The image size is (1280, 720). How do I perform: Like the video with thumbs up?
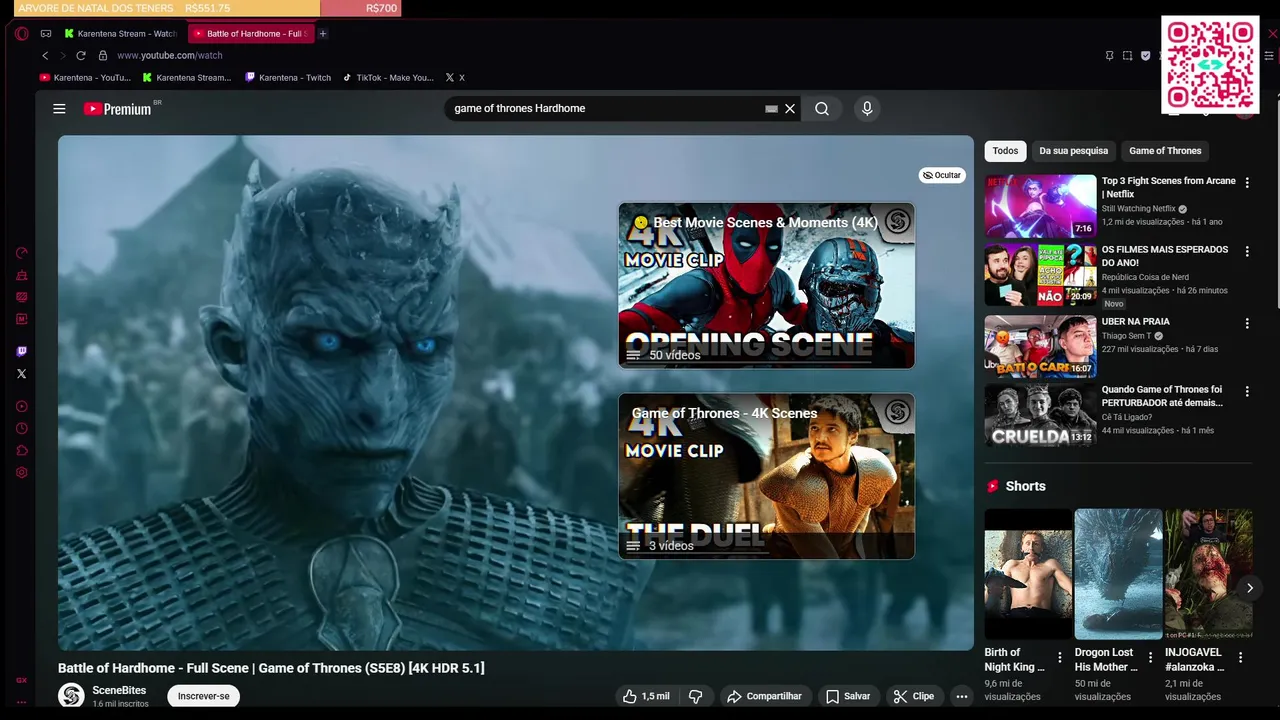646,696
